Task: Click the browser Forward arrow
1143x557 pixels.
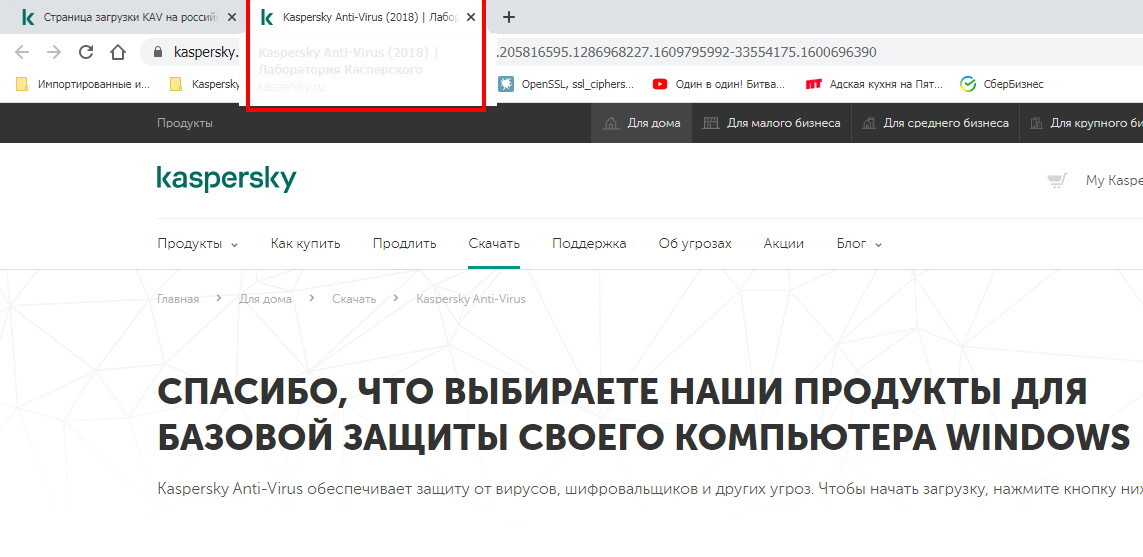Action: coord(54,52)
